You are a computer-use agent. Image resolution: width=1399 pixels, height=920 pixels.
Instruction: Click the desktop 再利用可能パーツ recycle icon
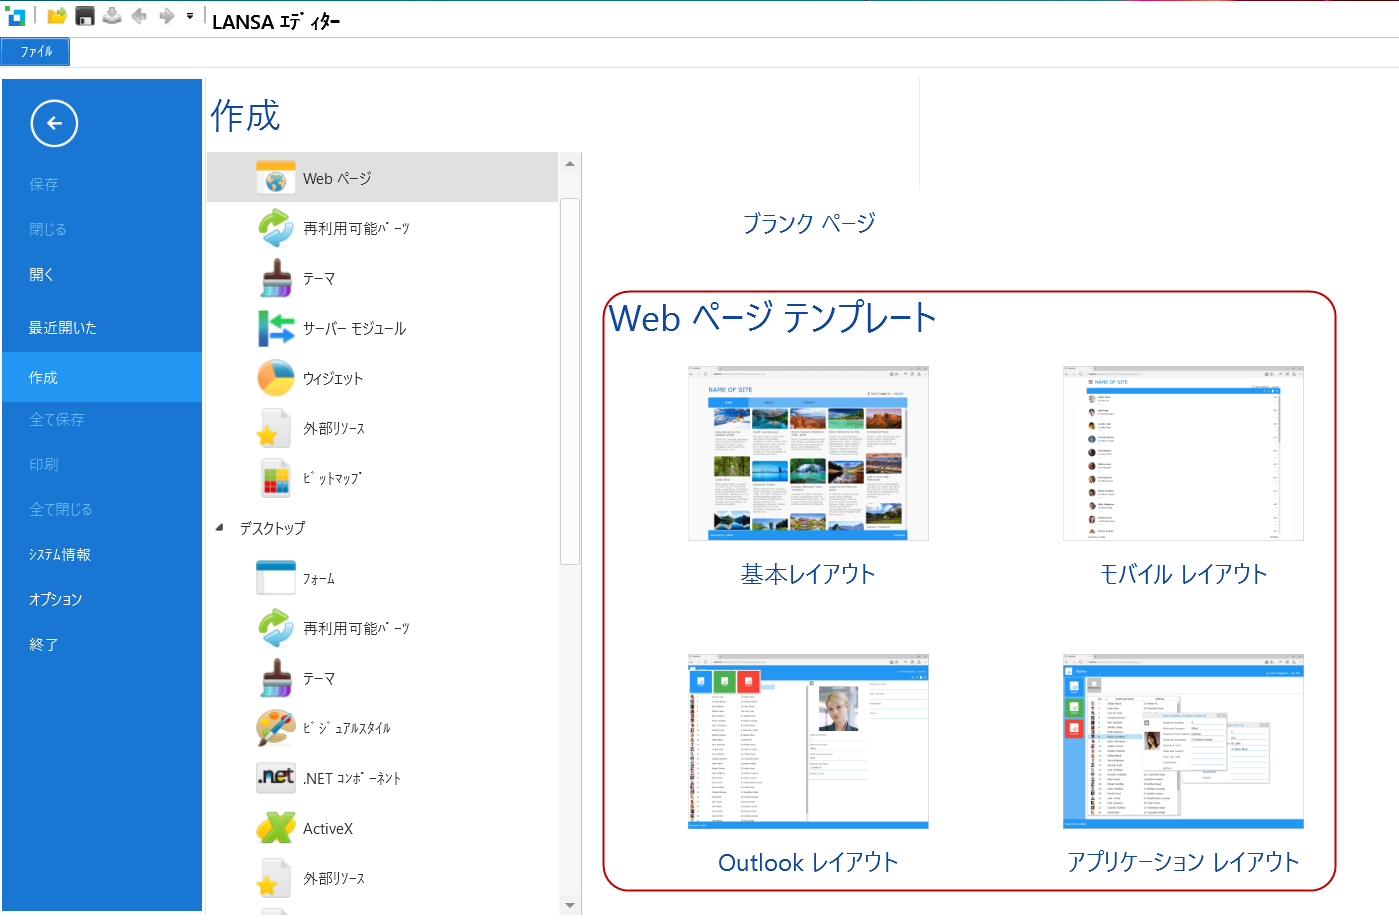coord(276,628)
